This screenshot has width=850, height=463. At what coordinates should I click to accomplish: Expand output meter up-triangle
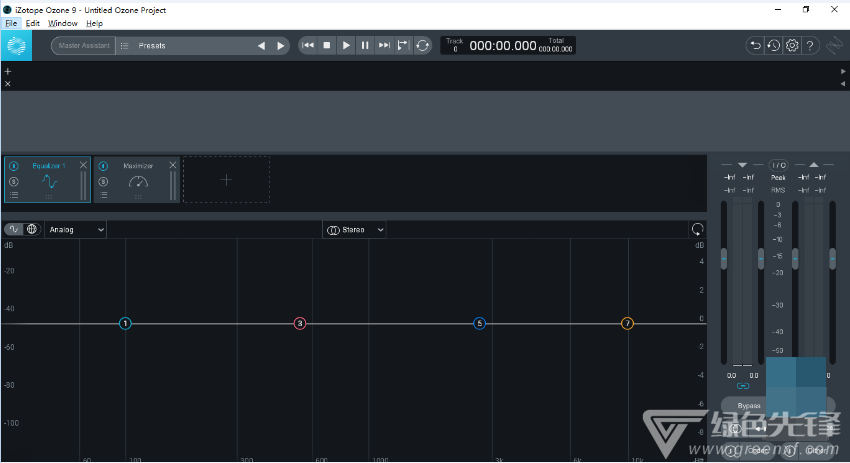pos(814,165)
